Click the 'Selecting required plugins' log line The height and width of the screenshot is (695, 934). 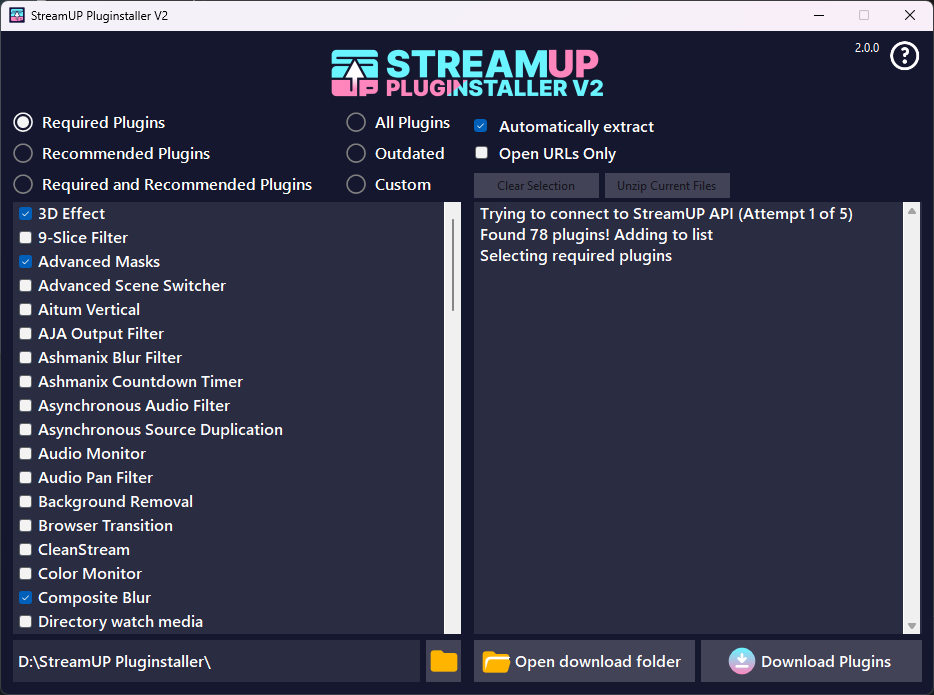[576, 255]
